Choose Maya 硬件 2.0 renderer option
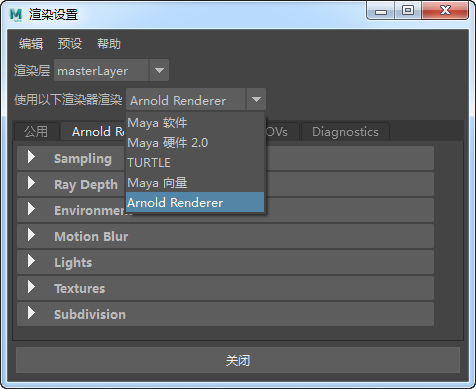The height and width of the screenshot is (389, 476). 195,143
